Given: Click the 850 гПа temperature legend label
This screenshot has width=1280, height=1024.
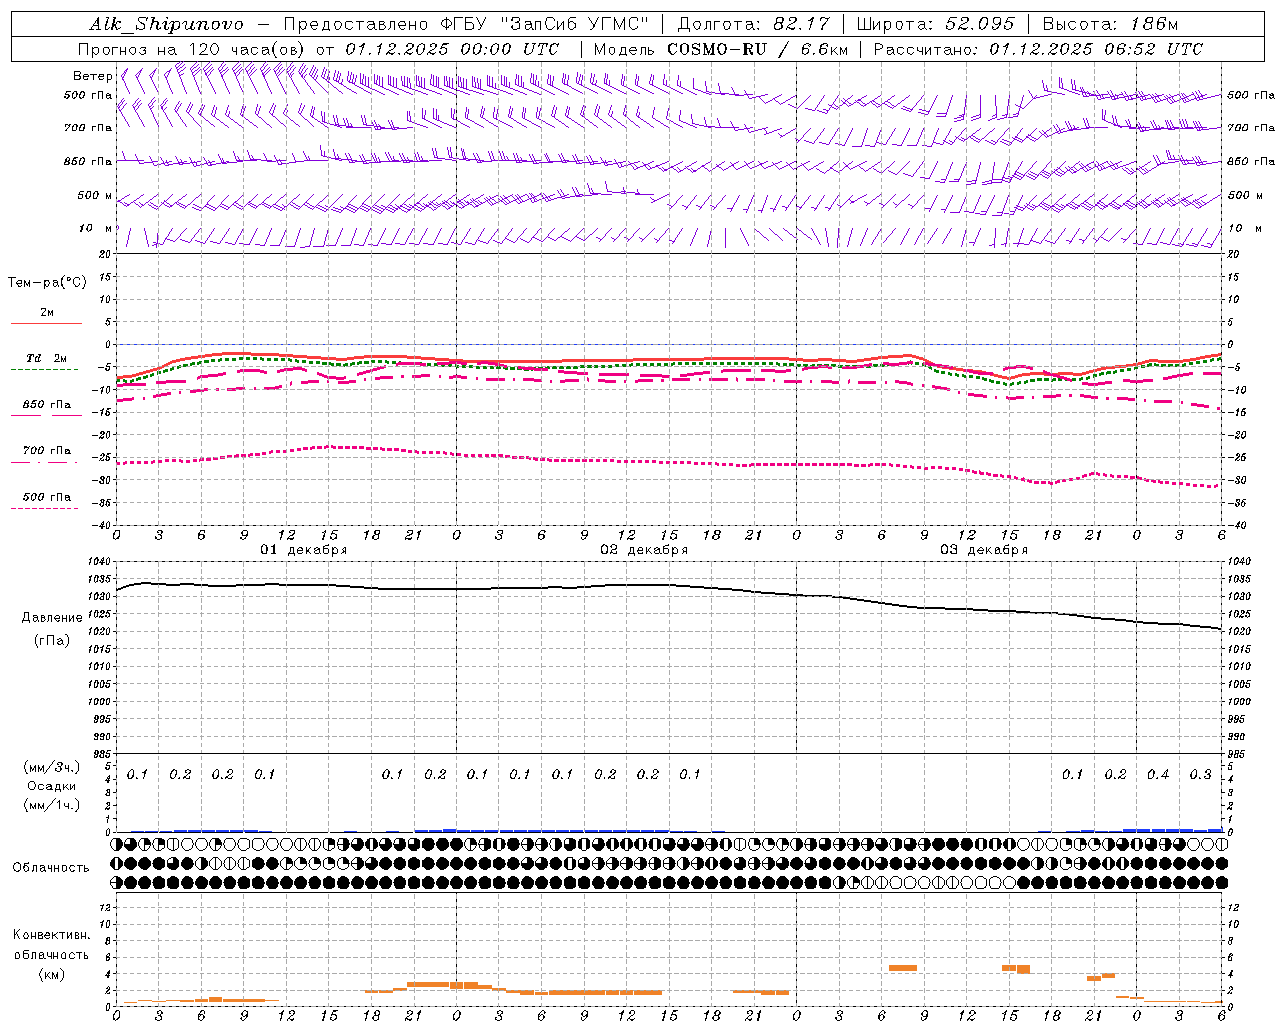Looking at the screenshot, I should [47, 404].
